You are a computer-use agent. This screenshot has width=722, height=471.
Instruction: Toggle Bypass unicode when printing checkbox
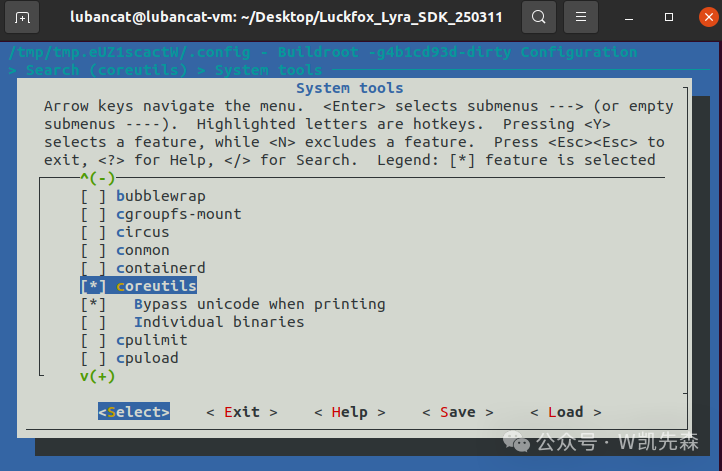tap(93, 304)
